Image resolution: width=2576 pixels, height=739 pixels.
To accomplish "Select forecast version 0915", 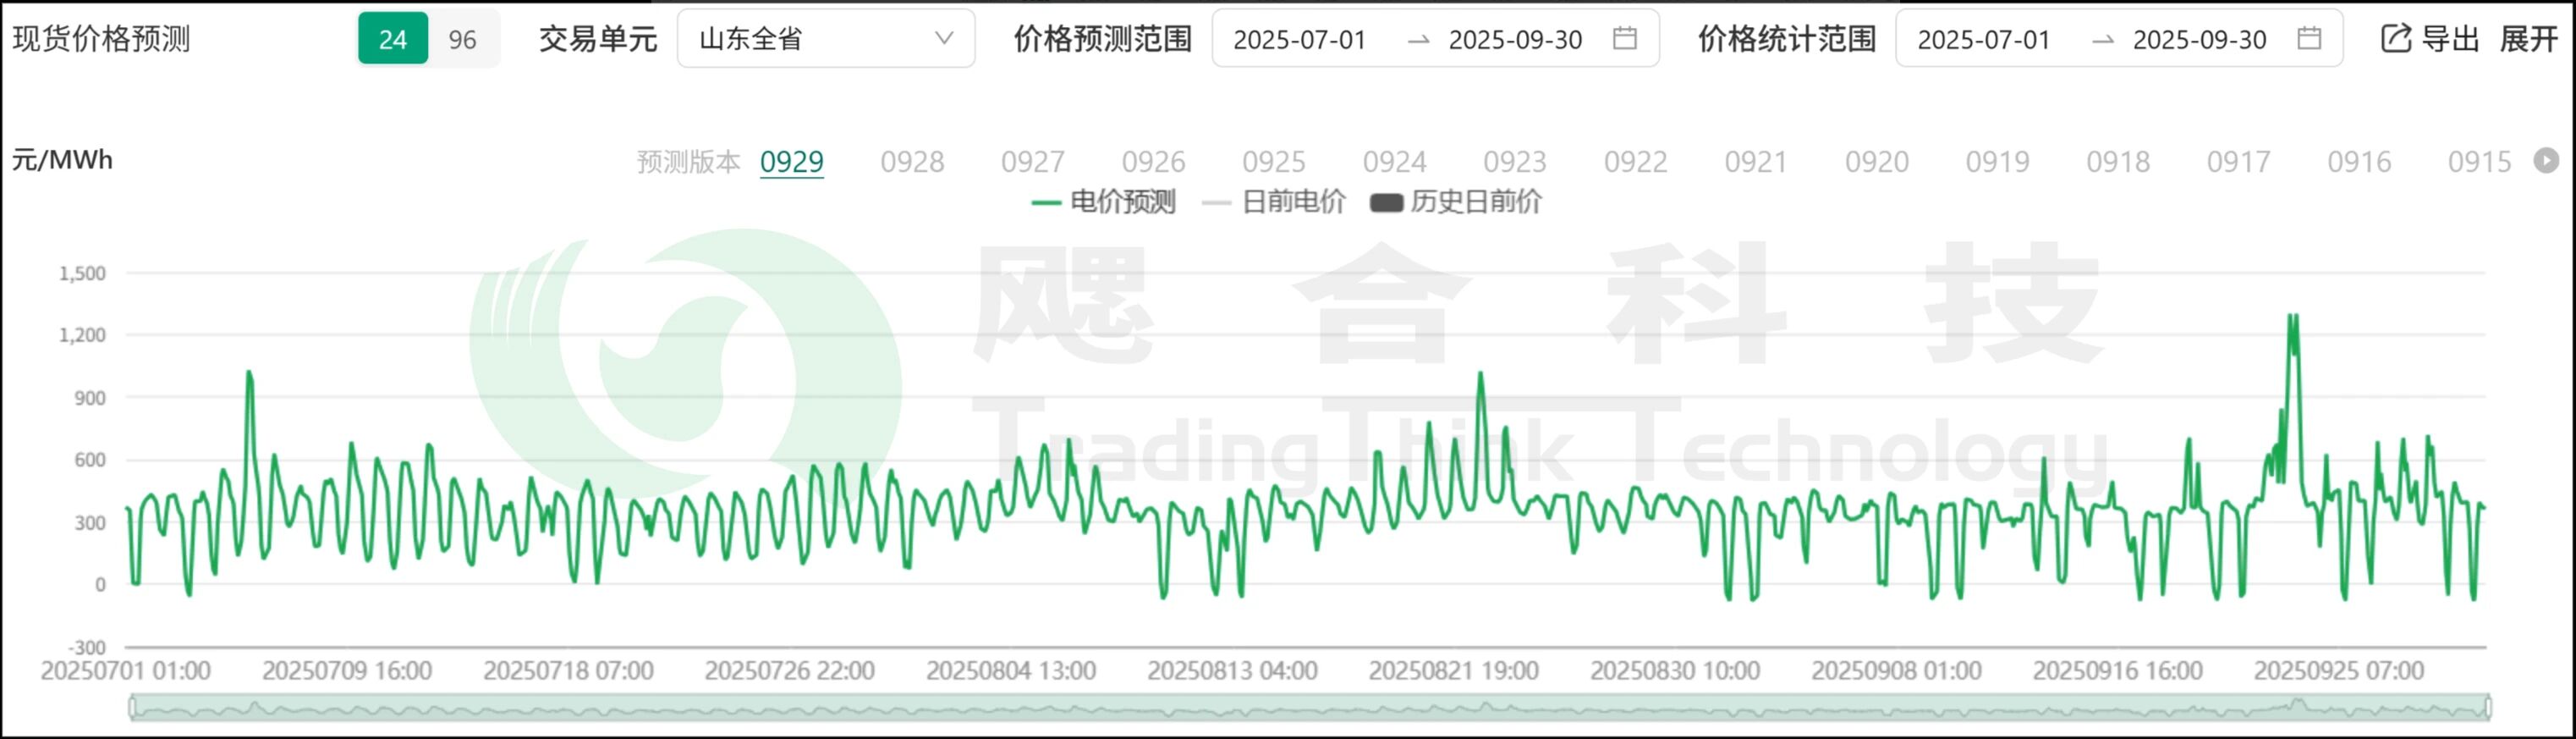I will click(x=2479, y=161).
